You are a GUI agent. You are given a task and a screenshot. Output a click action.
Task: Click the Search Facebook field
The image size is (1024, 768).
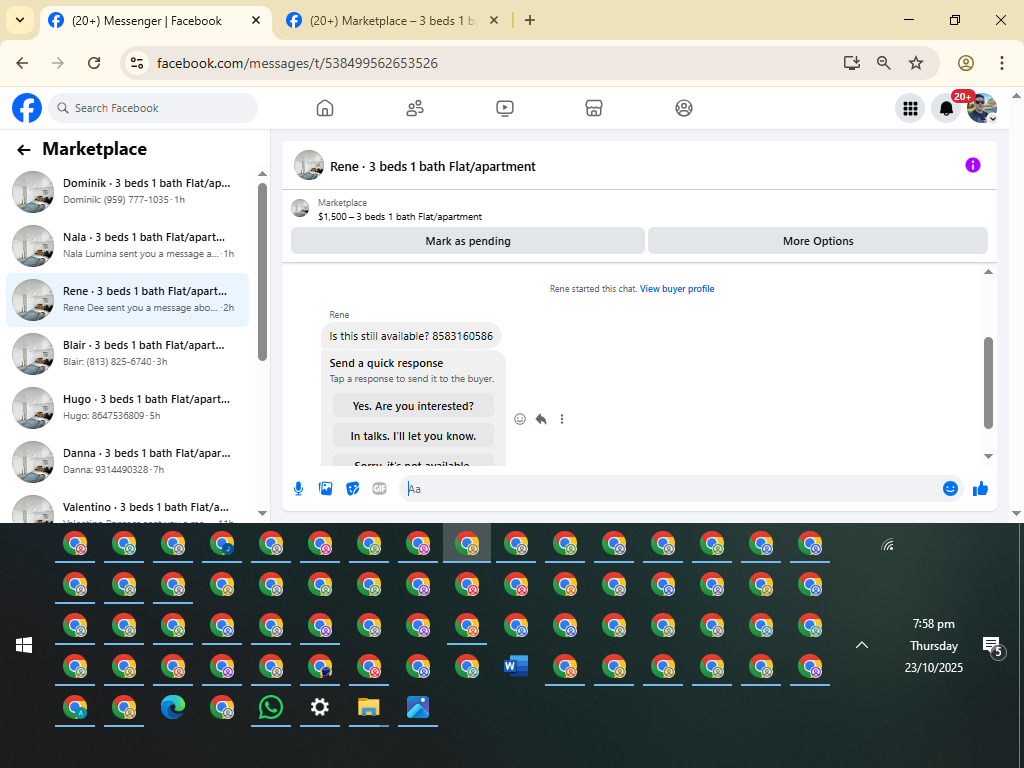point(153,108)
